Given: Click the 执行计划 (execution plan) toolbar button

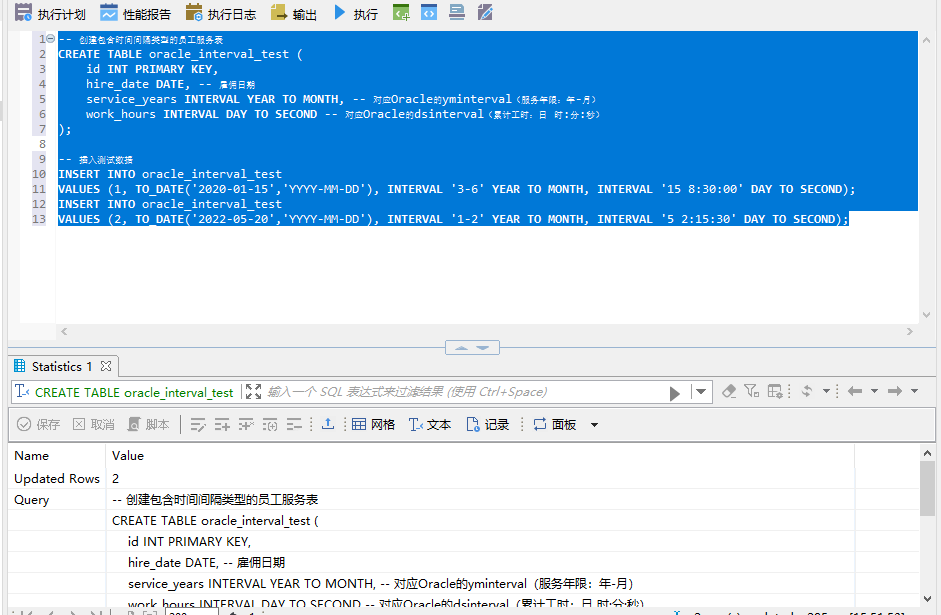Looking at the screenshot, I should (x=50, y=14).
